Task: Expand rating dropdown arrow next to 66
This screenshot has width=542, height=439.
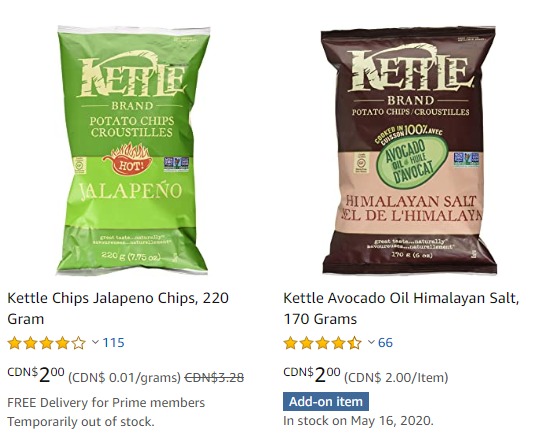Action: coord(371,342)
